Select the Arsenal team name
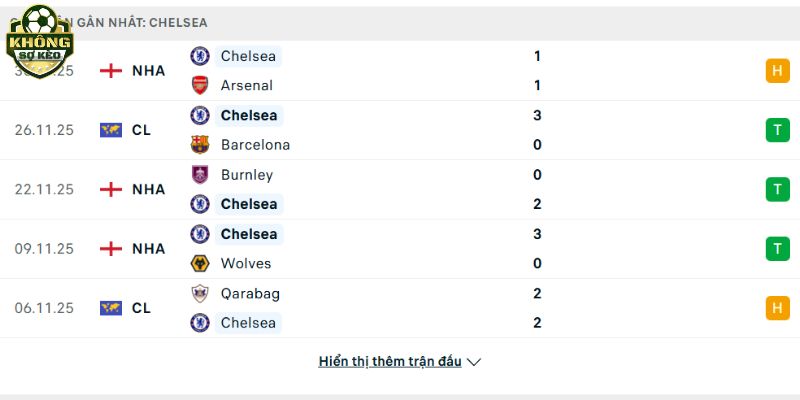800x400 pixels. 246,85
